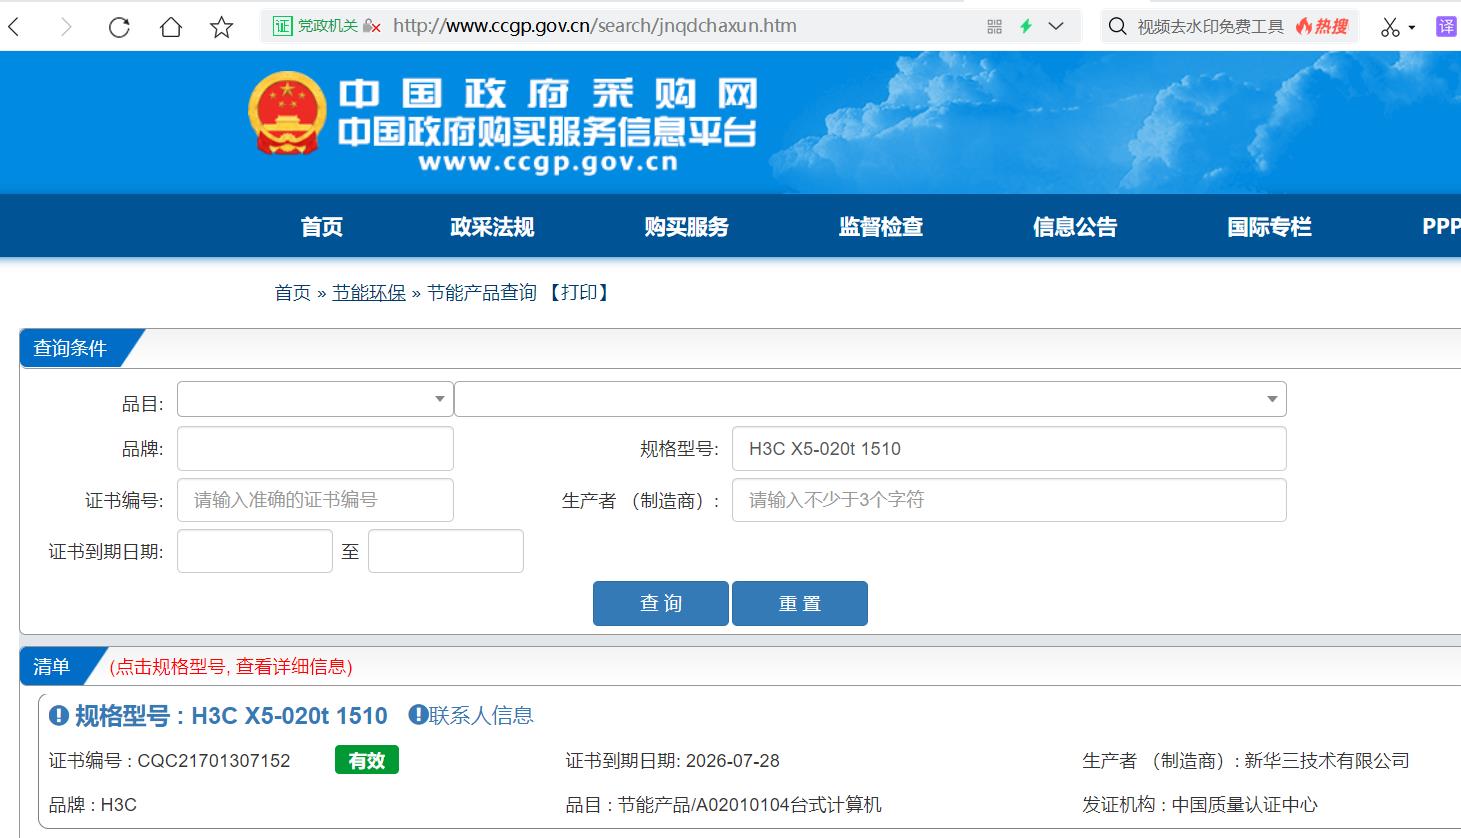Screen dimensions: 1461x838
Task: Expand the screenshot tool dropdown arrow
Action: point(1412,28)
